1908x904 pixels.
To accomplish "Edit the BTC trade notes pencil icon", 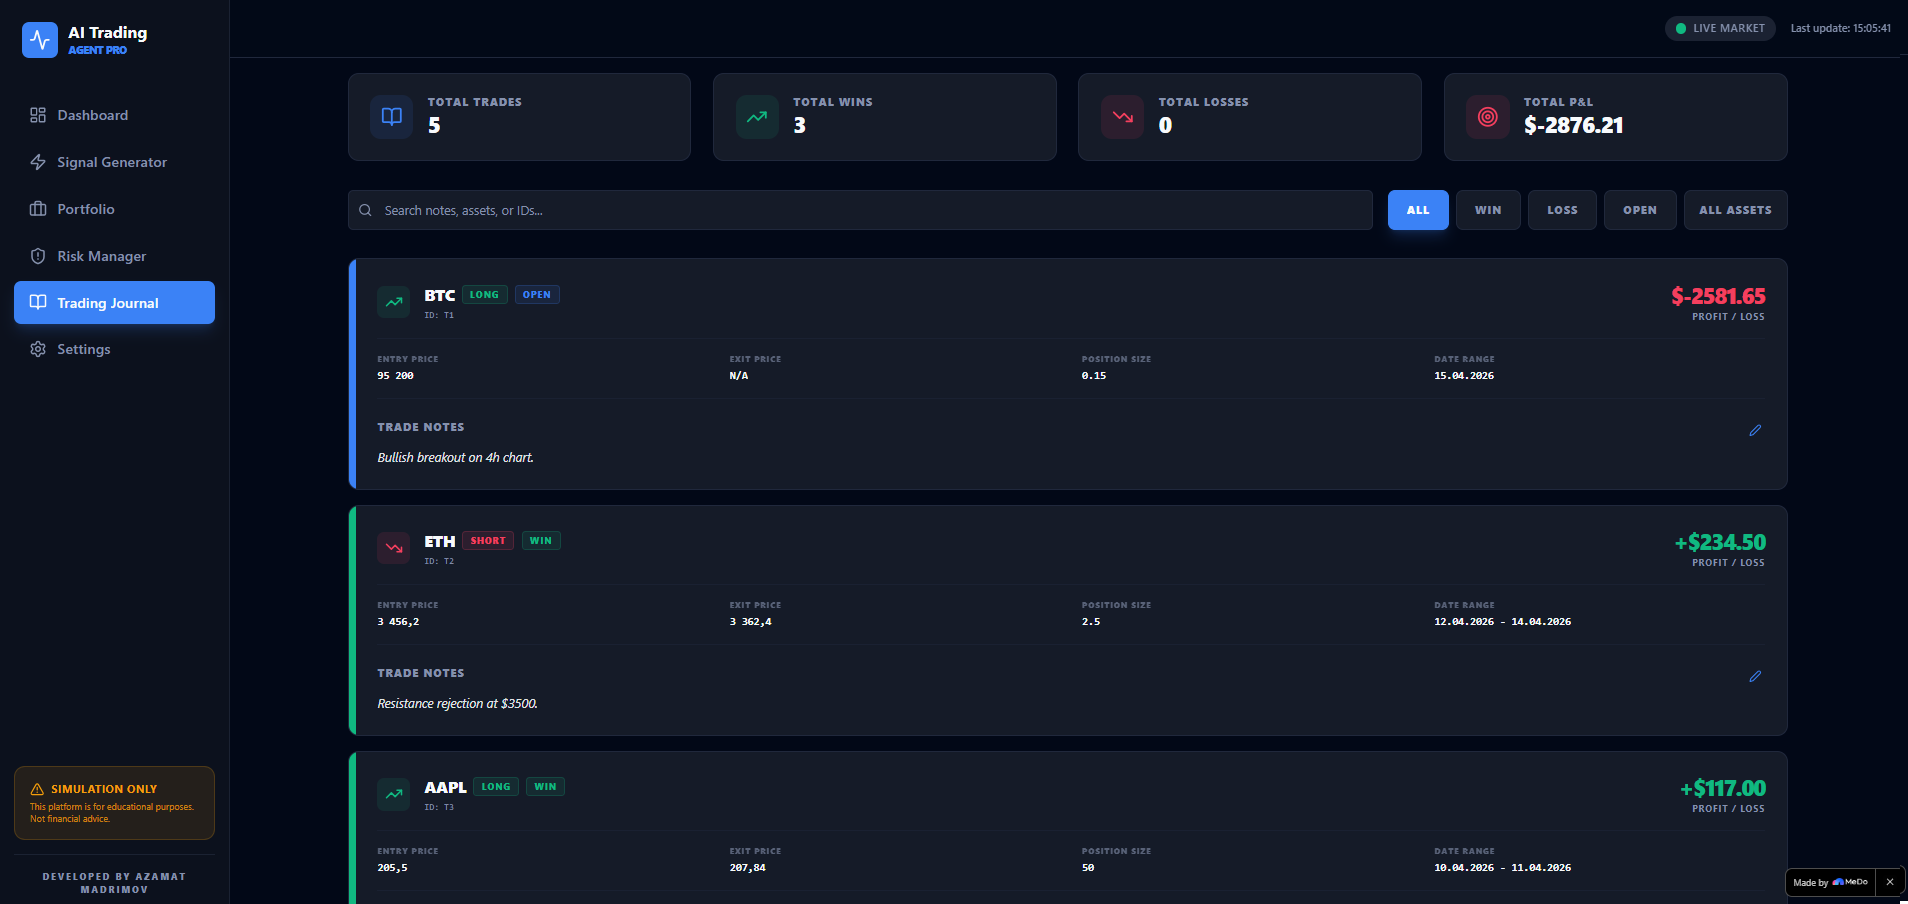I will click(x=1755, y=430).
